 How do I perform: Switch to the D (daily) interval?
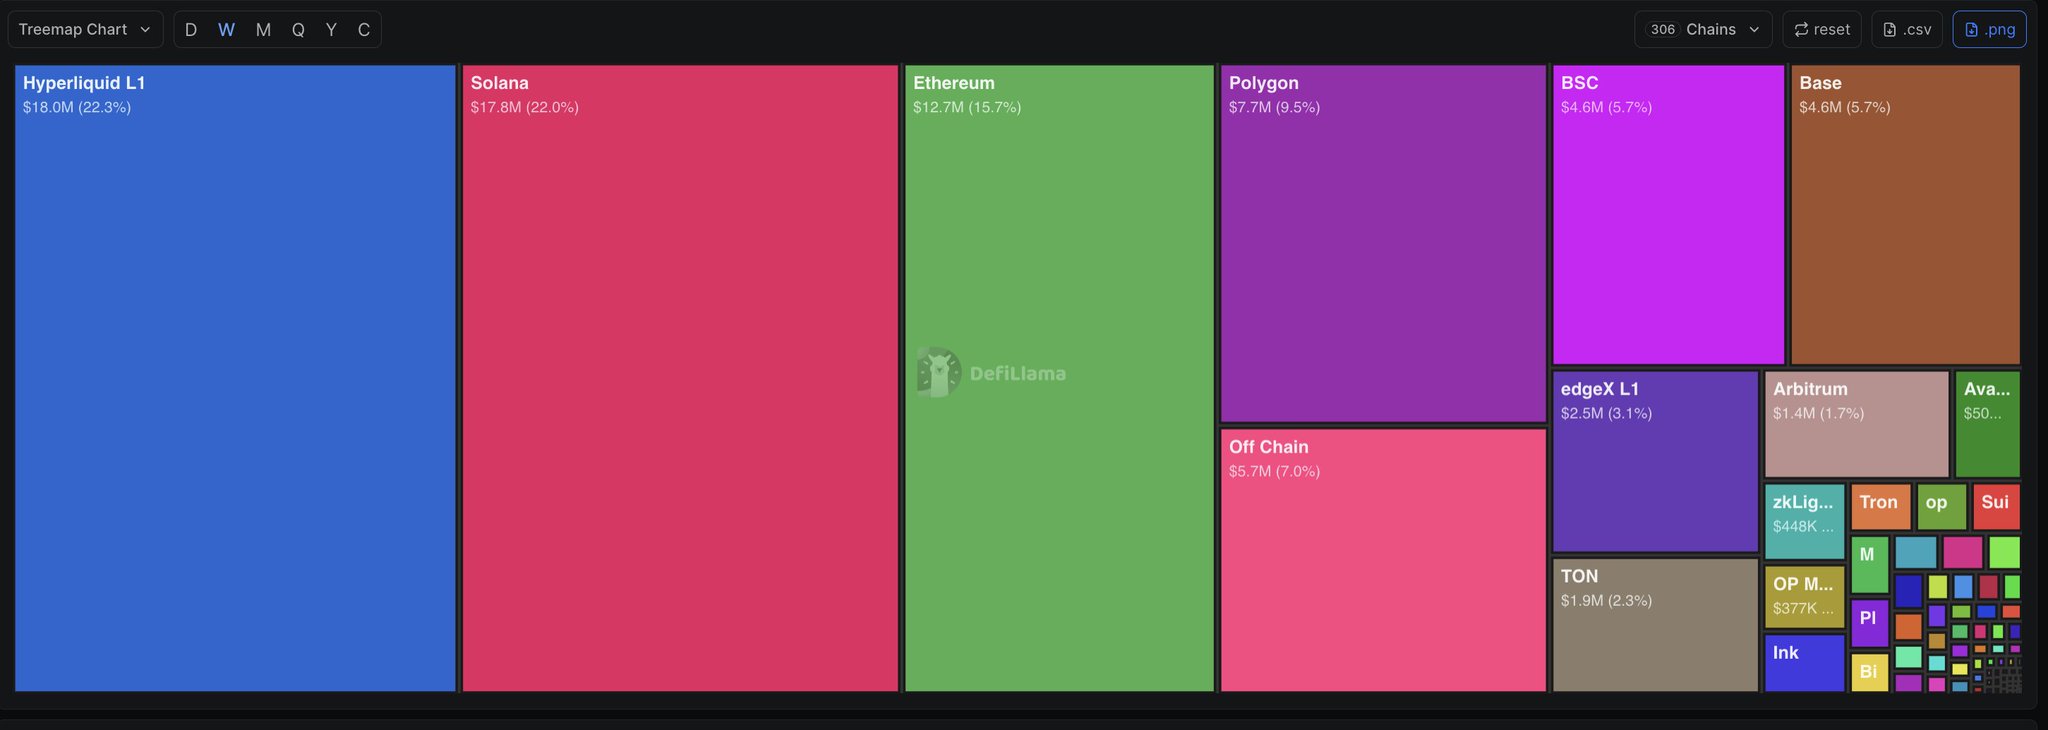pyautogui.click(x=191, y=30)
